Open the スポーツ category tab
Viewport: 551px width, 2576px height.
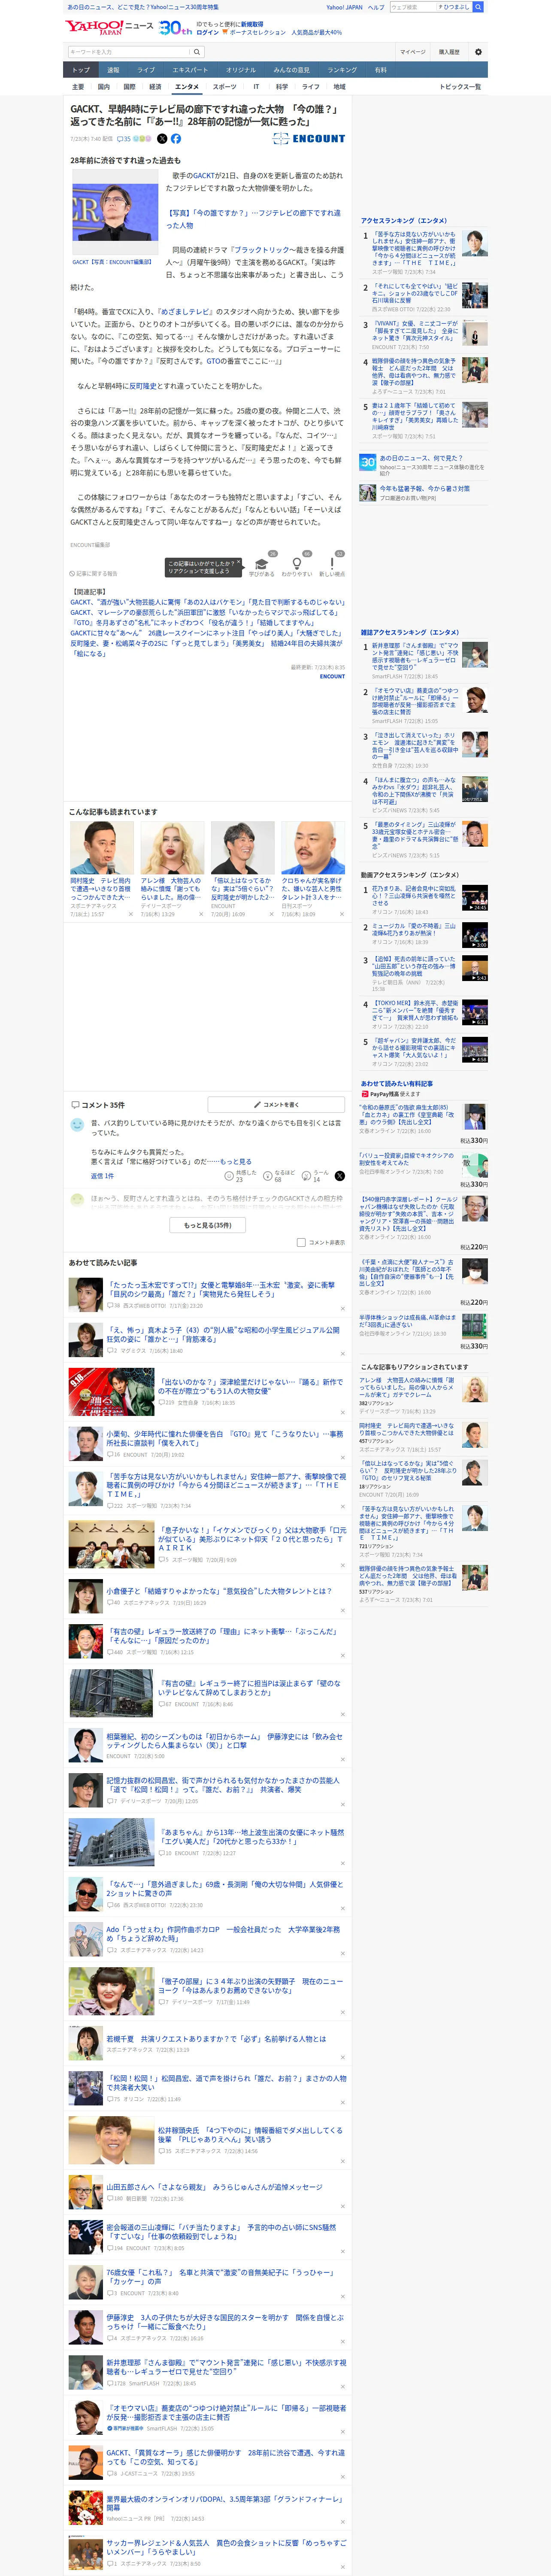point(225,87)
